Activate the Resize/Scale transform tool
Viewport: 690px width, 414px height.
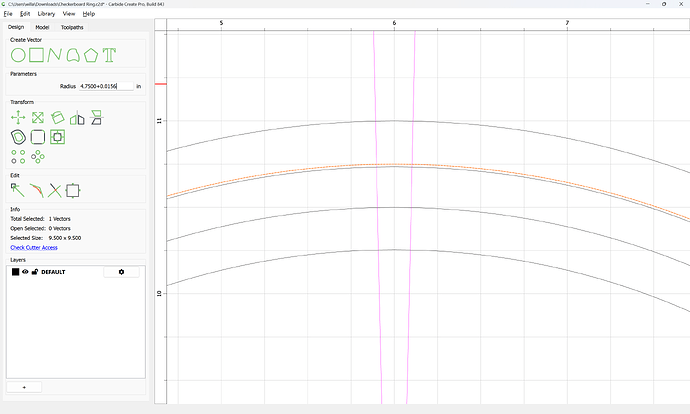tap(38, 118)
